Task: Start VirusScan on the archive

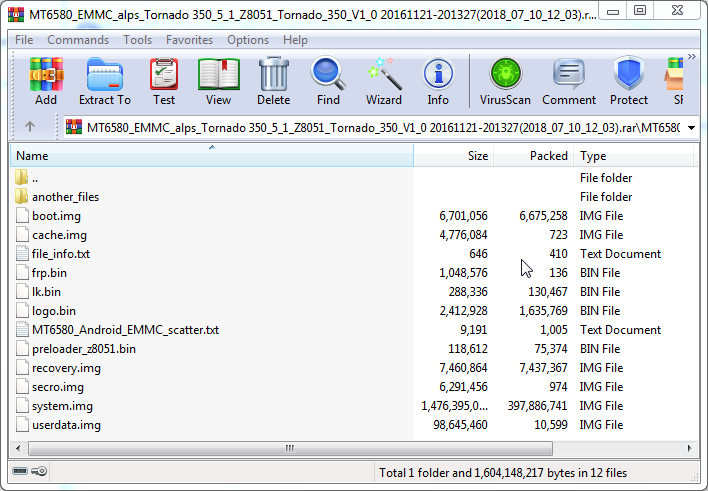Action: pos(505,82)
